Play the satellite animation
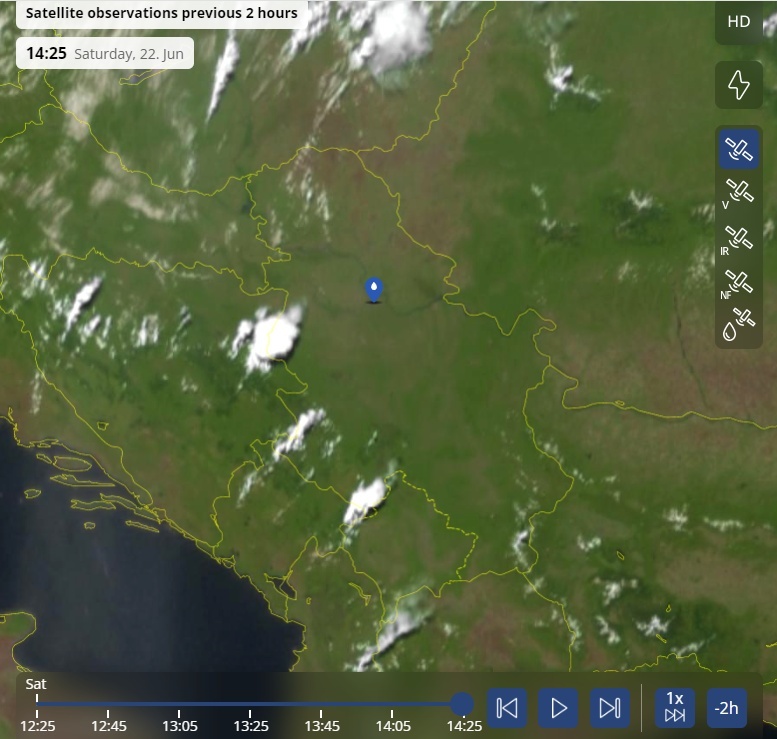 [558, 708]
